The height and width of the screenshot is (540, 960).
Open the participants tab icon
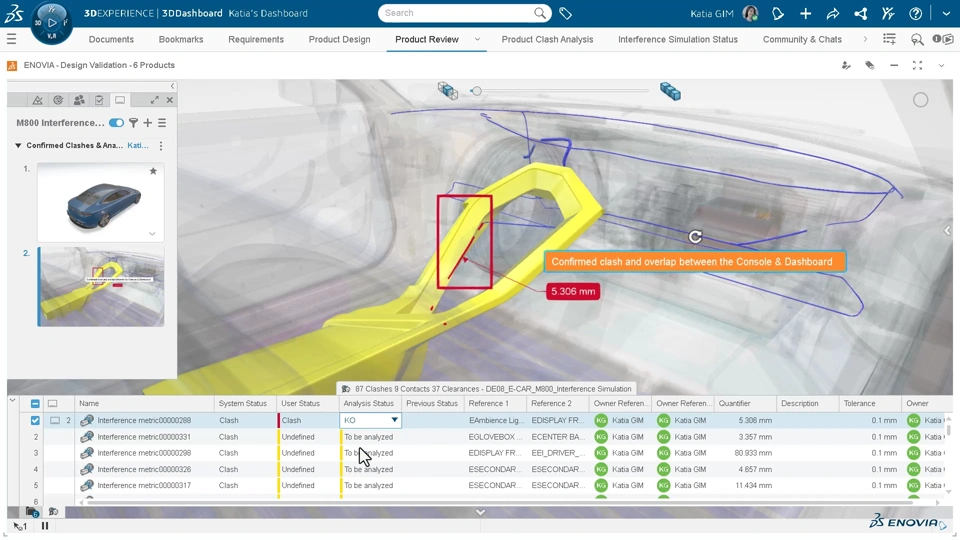coord(79,100)
